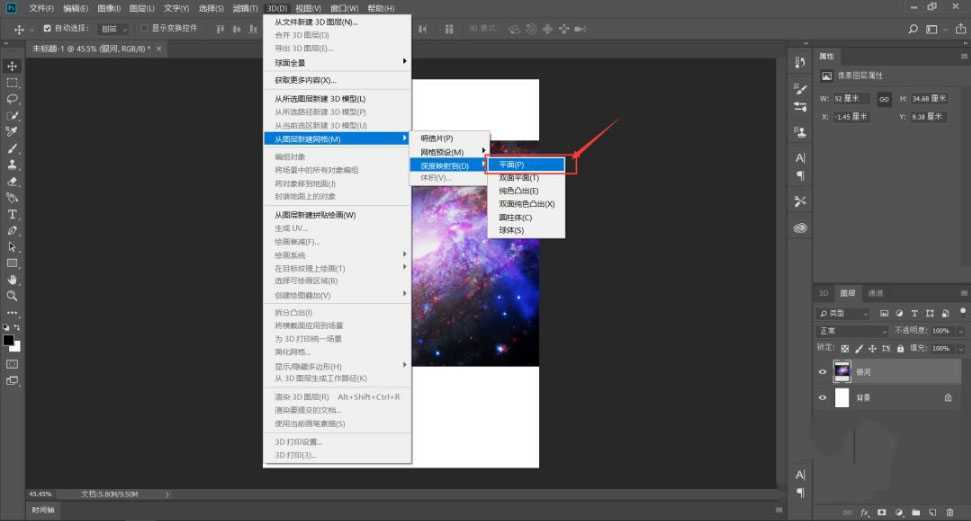Select the Zoom magnifier tool
971x521 pixels.
12,296
